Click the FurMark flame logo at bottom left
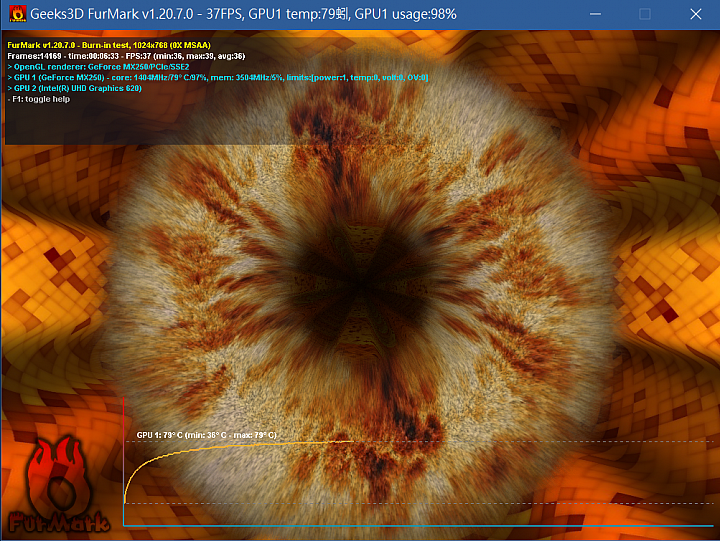 (58, 485)
